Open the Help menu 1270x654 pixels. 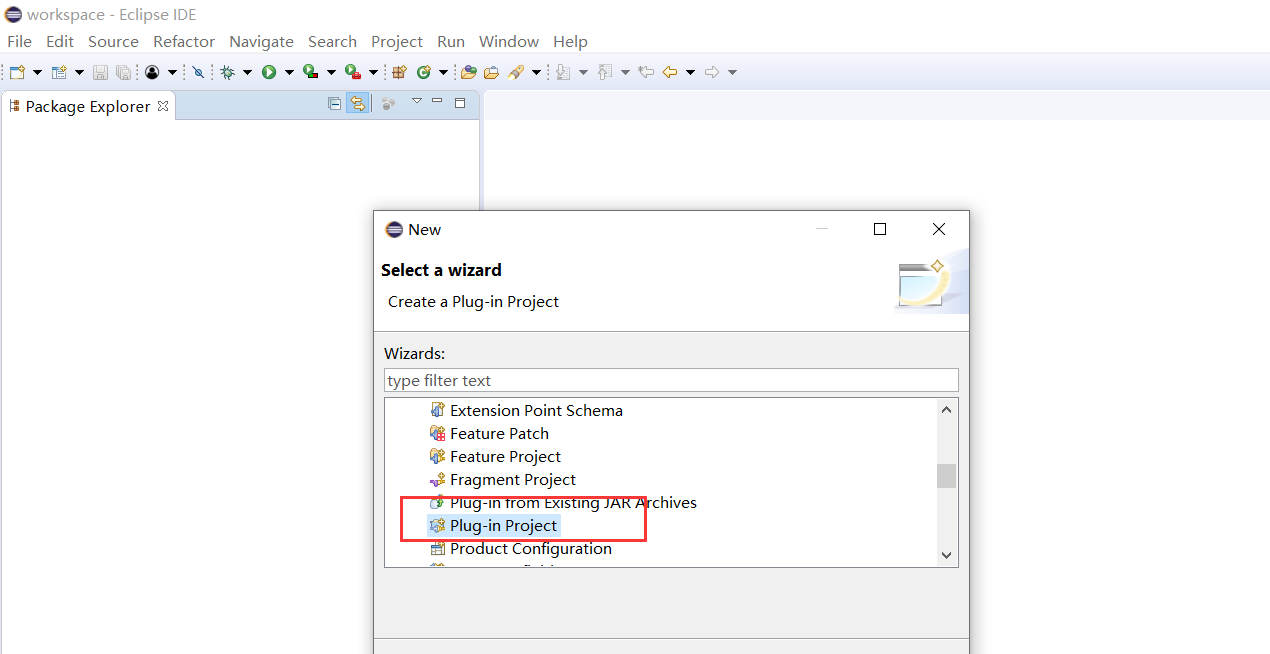pyautogui.click(x=570, y=41)
